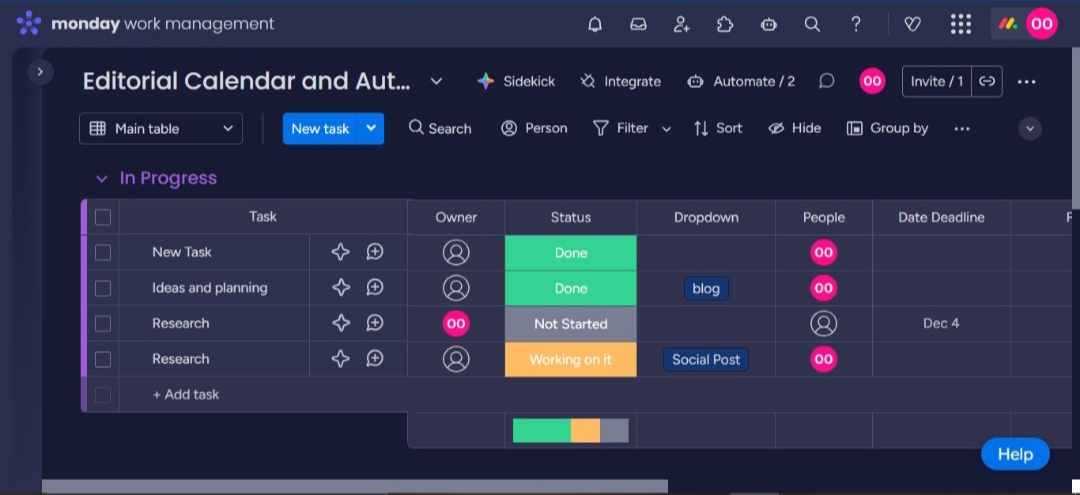This screenshot has height=495, width=1080.
Task: Copy the board link icon beside Invite
Action: pos(987,81)
